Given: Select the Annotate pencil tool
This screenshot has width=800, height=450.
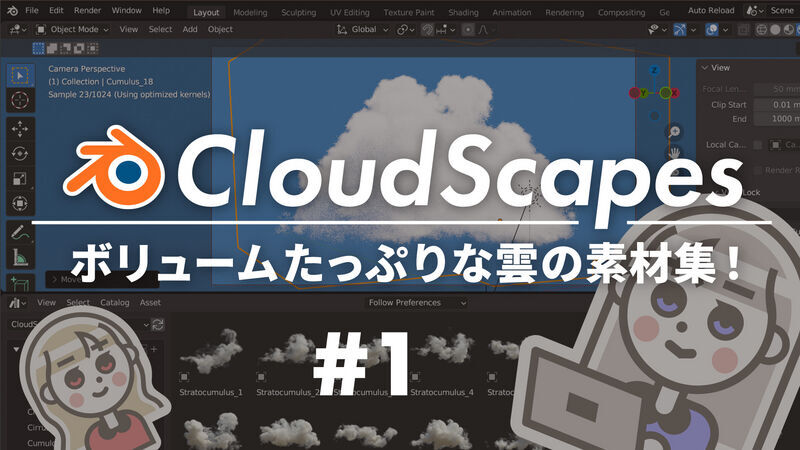Looking at the screenshot, I should [20, 232].
